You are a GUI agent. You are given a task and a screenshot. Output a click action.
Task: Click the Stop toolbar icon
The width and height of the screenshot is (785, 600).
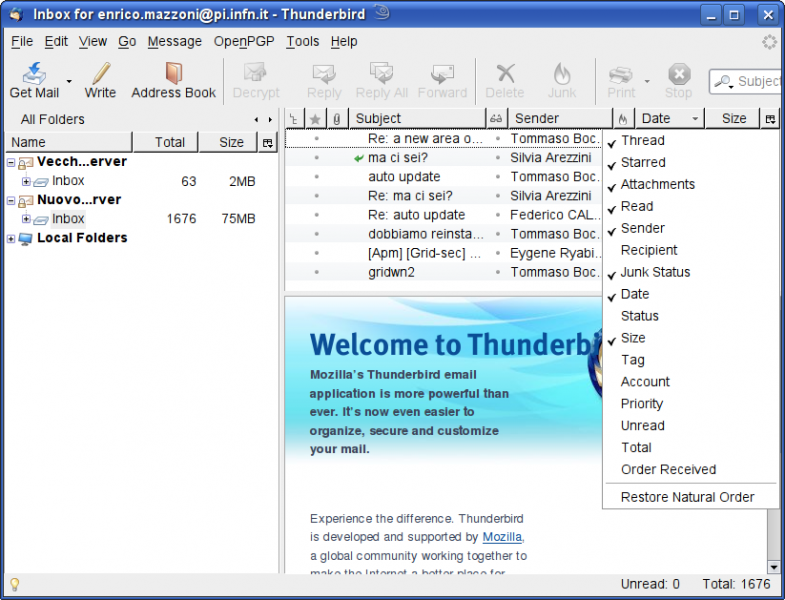tap(679, 74)
